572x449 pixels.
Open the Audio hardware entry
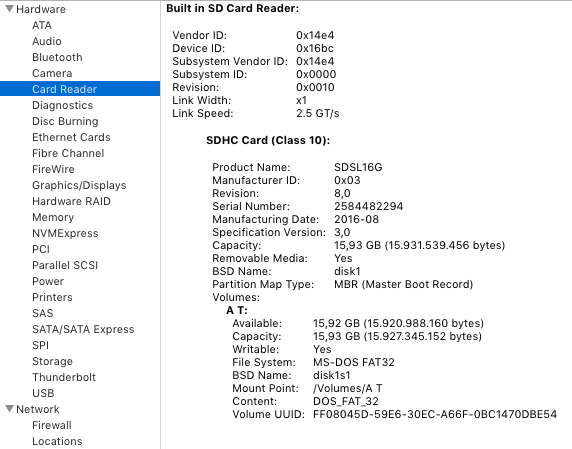coord(47,41)
